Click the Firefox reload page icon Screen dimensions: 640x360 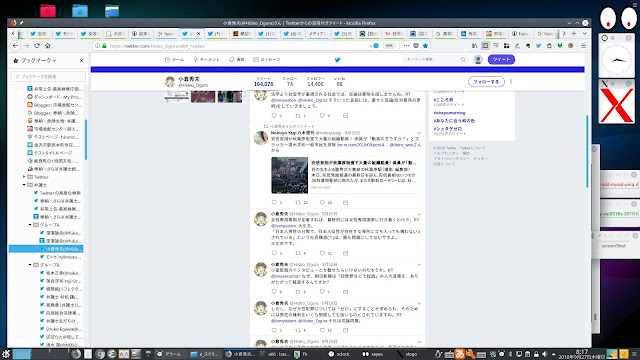(x=37, y=46)
